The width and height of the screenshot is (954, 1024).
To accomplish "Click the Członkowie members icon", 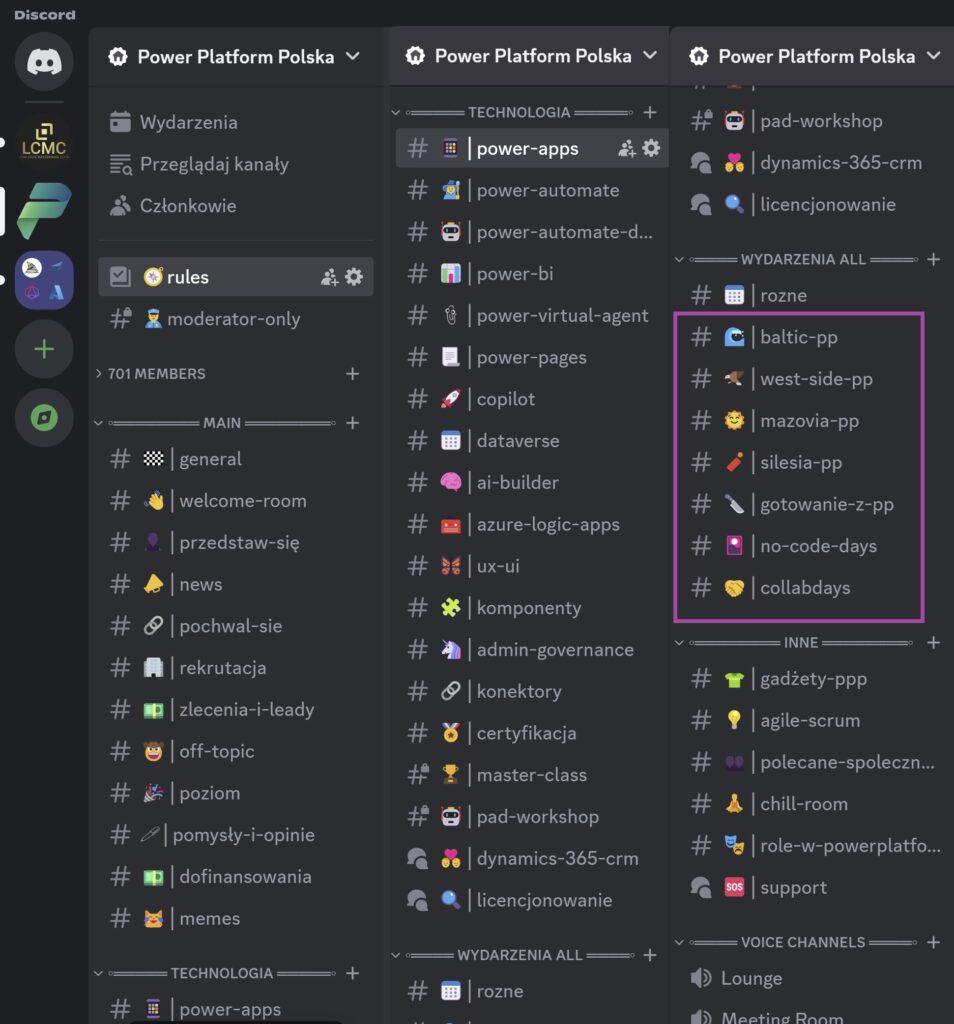I will coord(120,206).
